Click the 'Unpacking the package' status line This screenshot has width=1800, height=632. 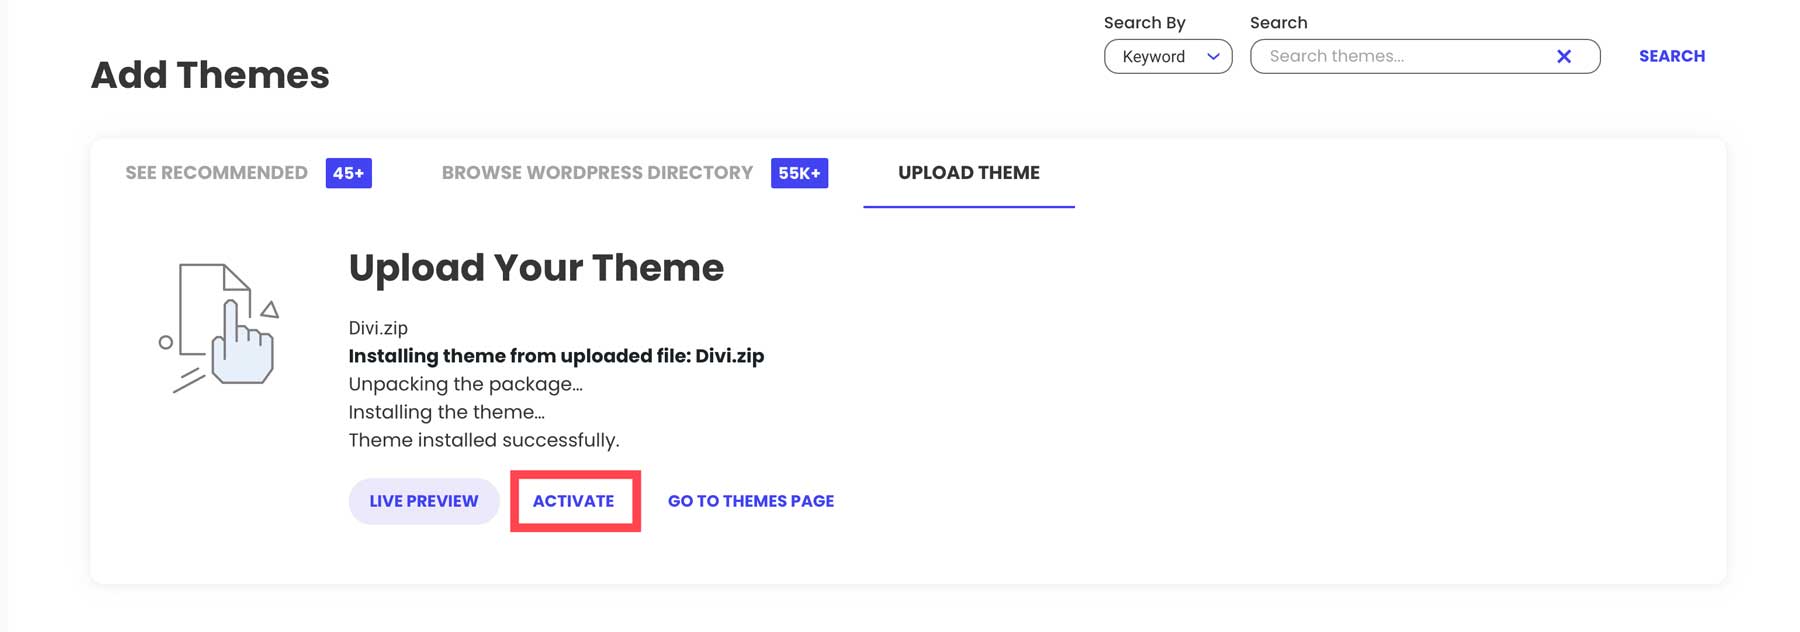coord(465,384)
